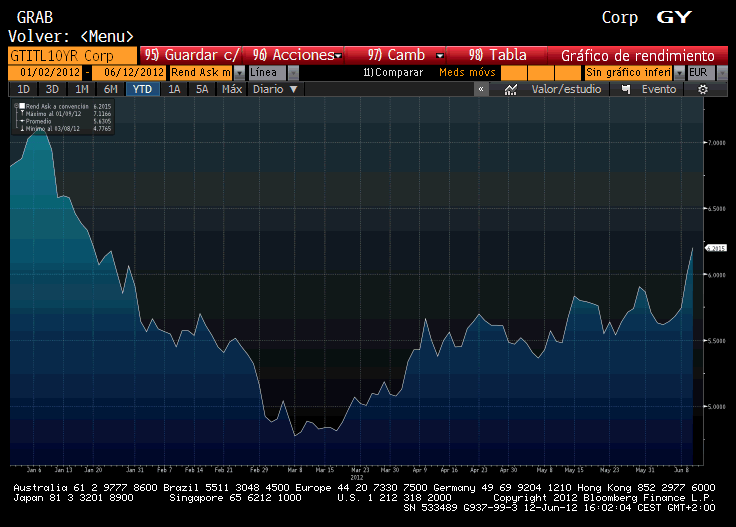Image resolution: width=736 pixels, height=527 pixels.
Task: Select the YTD time range tab
Action: tap(142, 89)
